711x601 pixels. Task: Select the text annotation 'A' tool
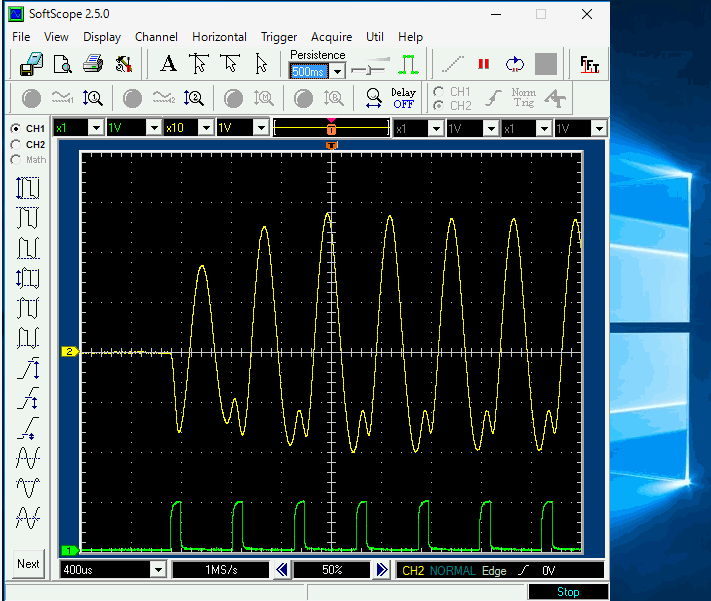pyautogui.click(x=168, y=65)
